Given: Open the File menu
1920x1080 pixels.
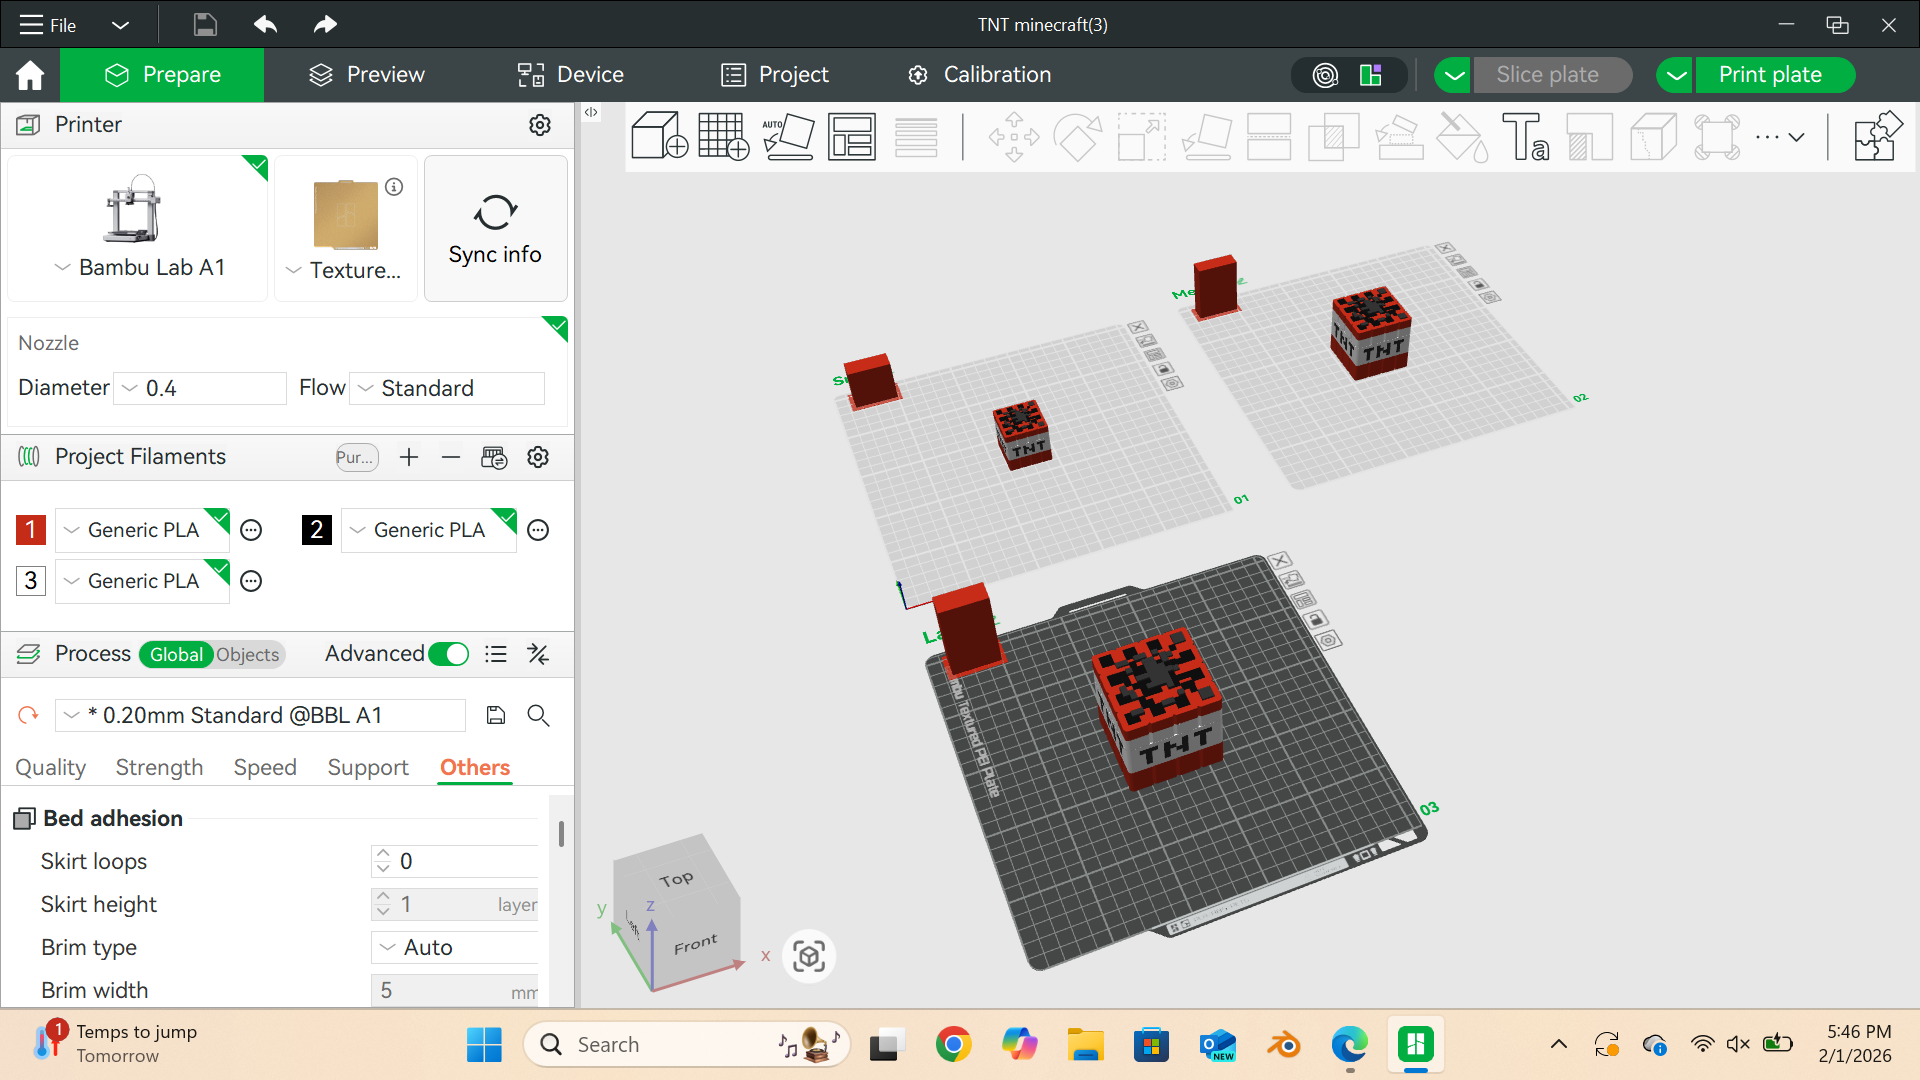Looking at the screenshot, I should [48, 25].
